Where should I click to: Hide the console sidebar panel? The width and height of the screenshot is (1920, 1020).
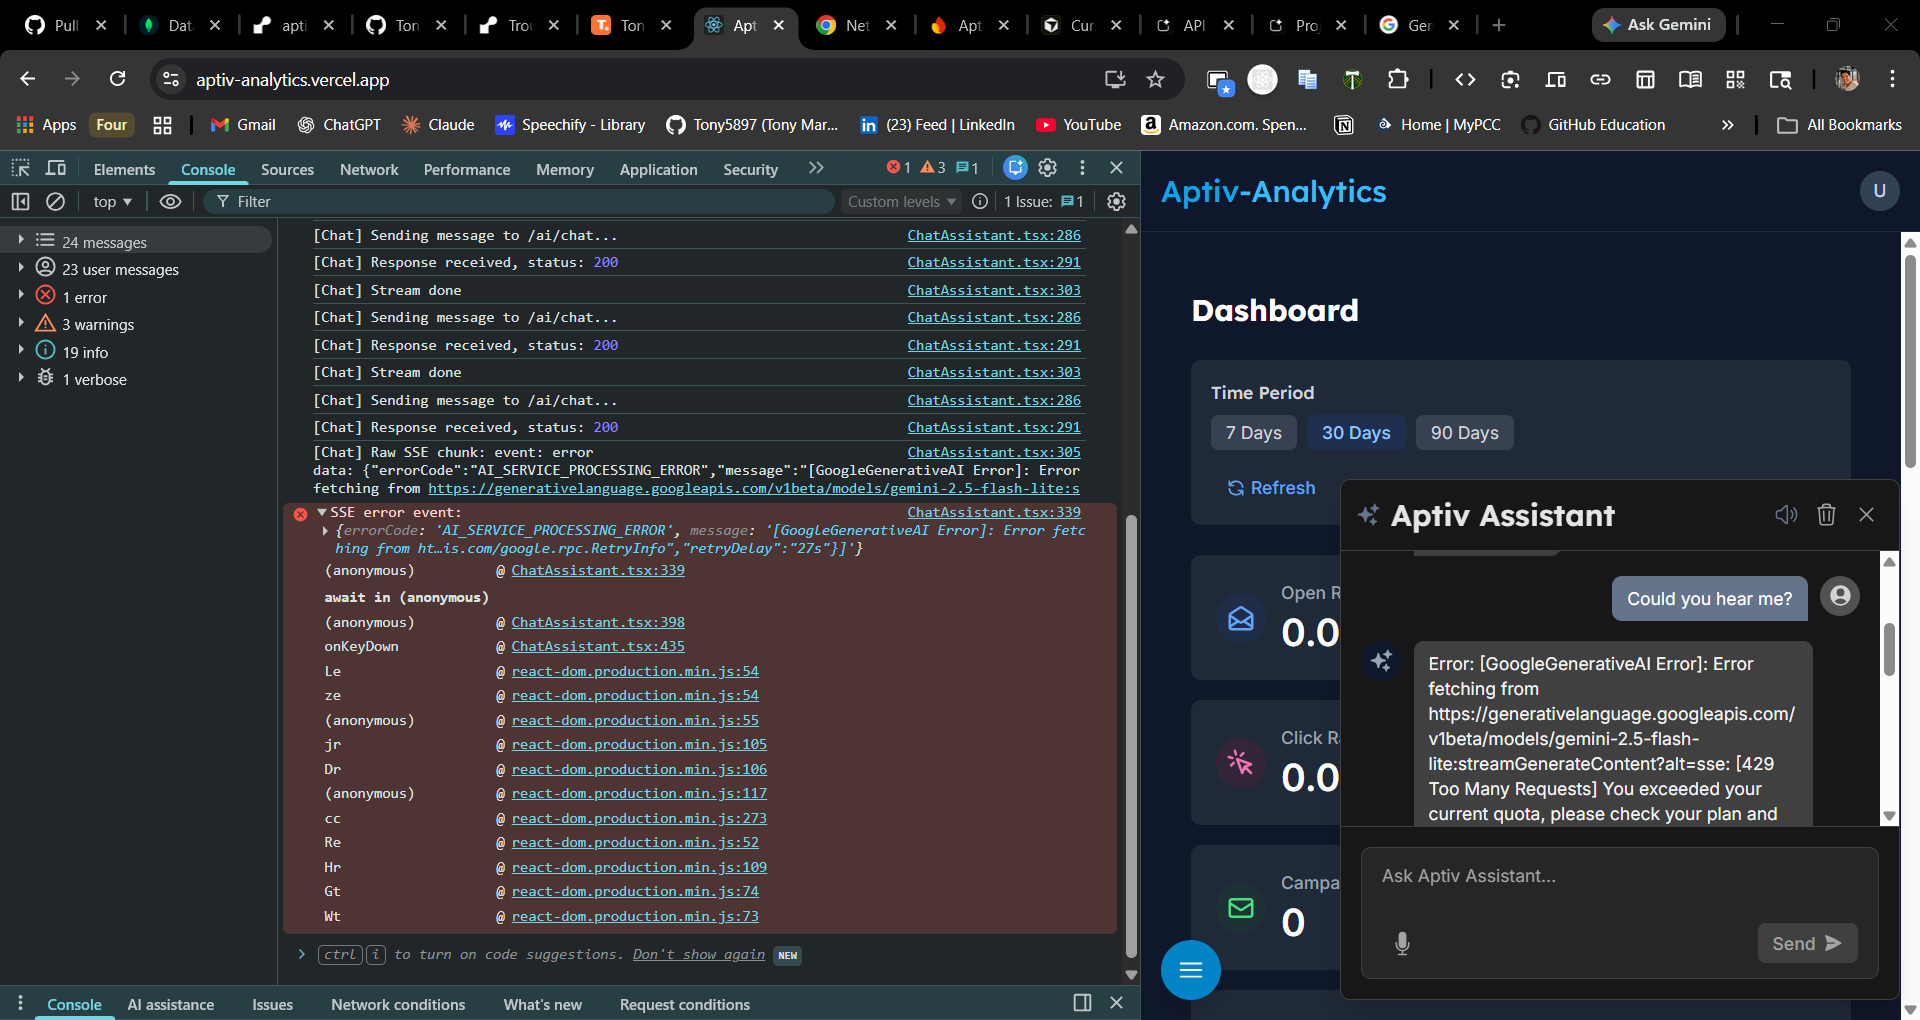(21, 202)
